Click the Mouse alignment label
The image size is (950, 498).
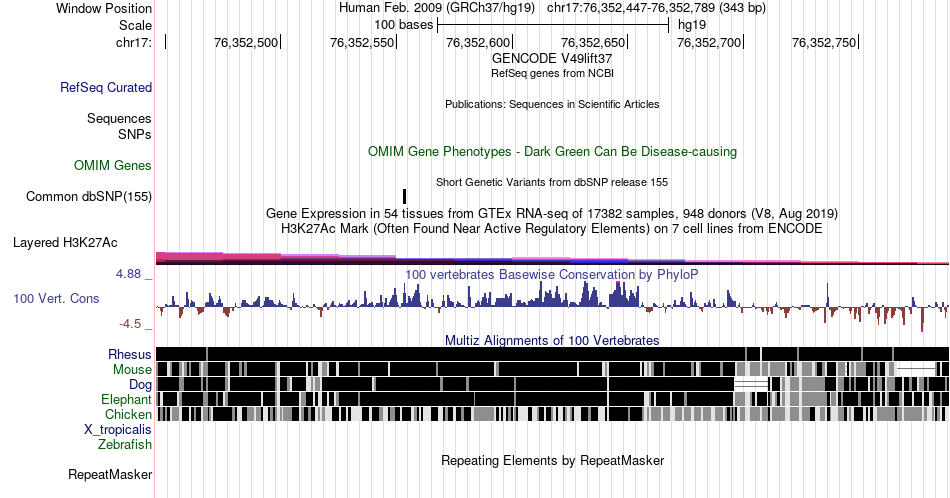pyautogui.click(x=132, y=370)
